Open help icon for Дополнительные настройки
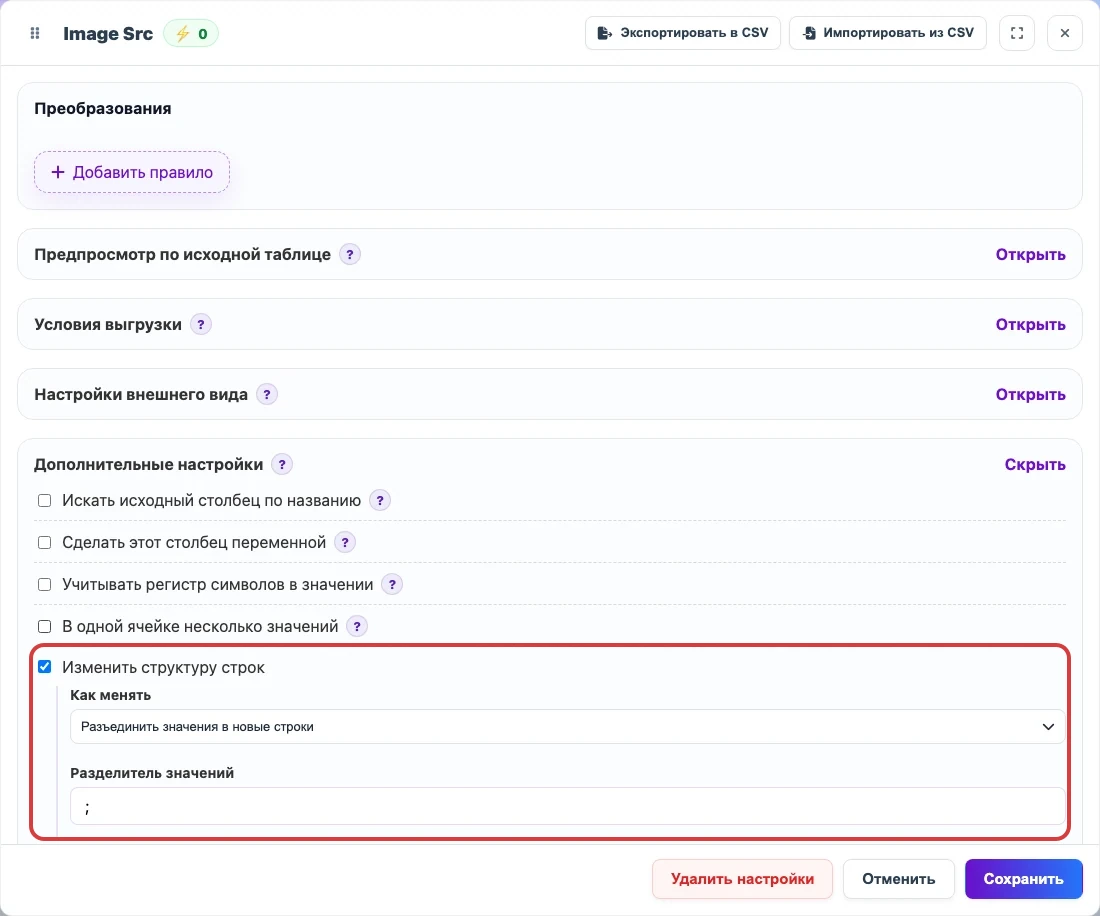The height and width of the screenshot is (916, 1100). click(282, 464)
